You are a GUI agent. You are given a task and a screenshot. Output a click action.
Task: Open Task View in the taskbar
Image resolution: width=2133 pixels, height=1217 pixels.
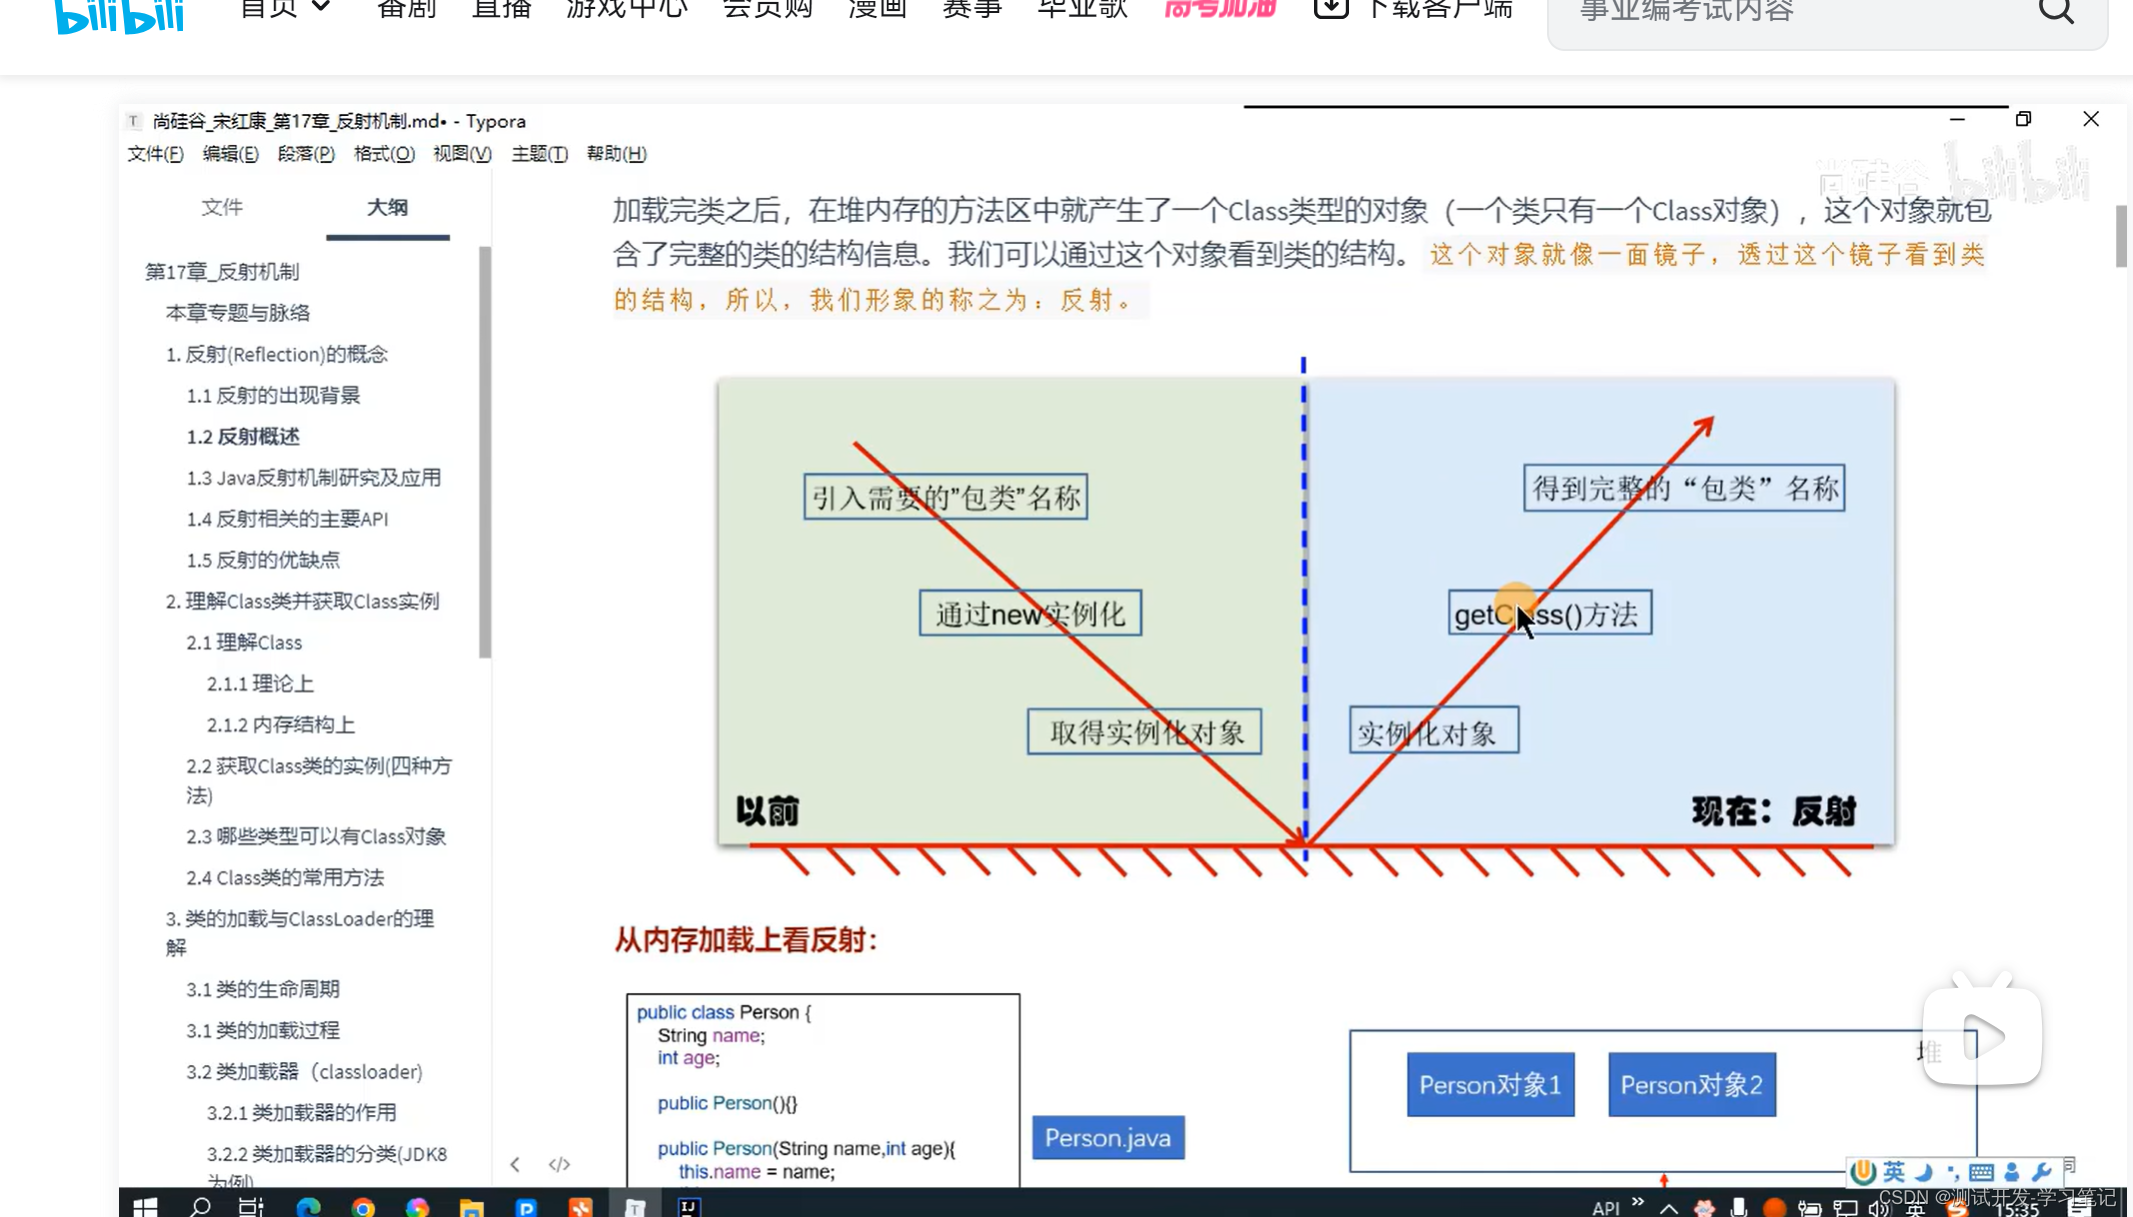(251, 1207)
